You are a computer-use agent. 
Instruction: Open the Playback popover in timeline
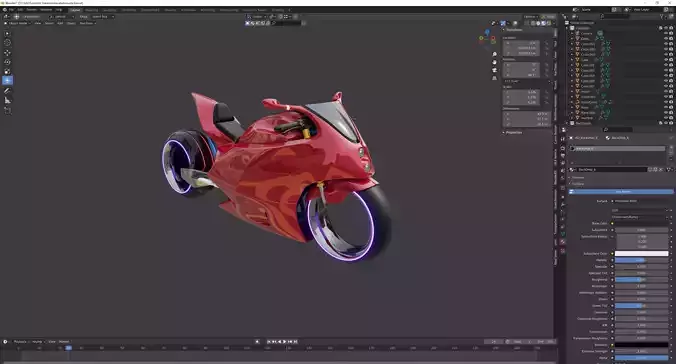[x=21, y=342]
